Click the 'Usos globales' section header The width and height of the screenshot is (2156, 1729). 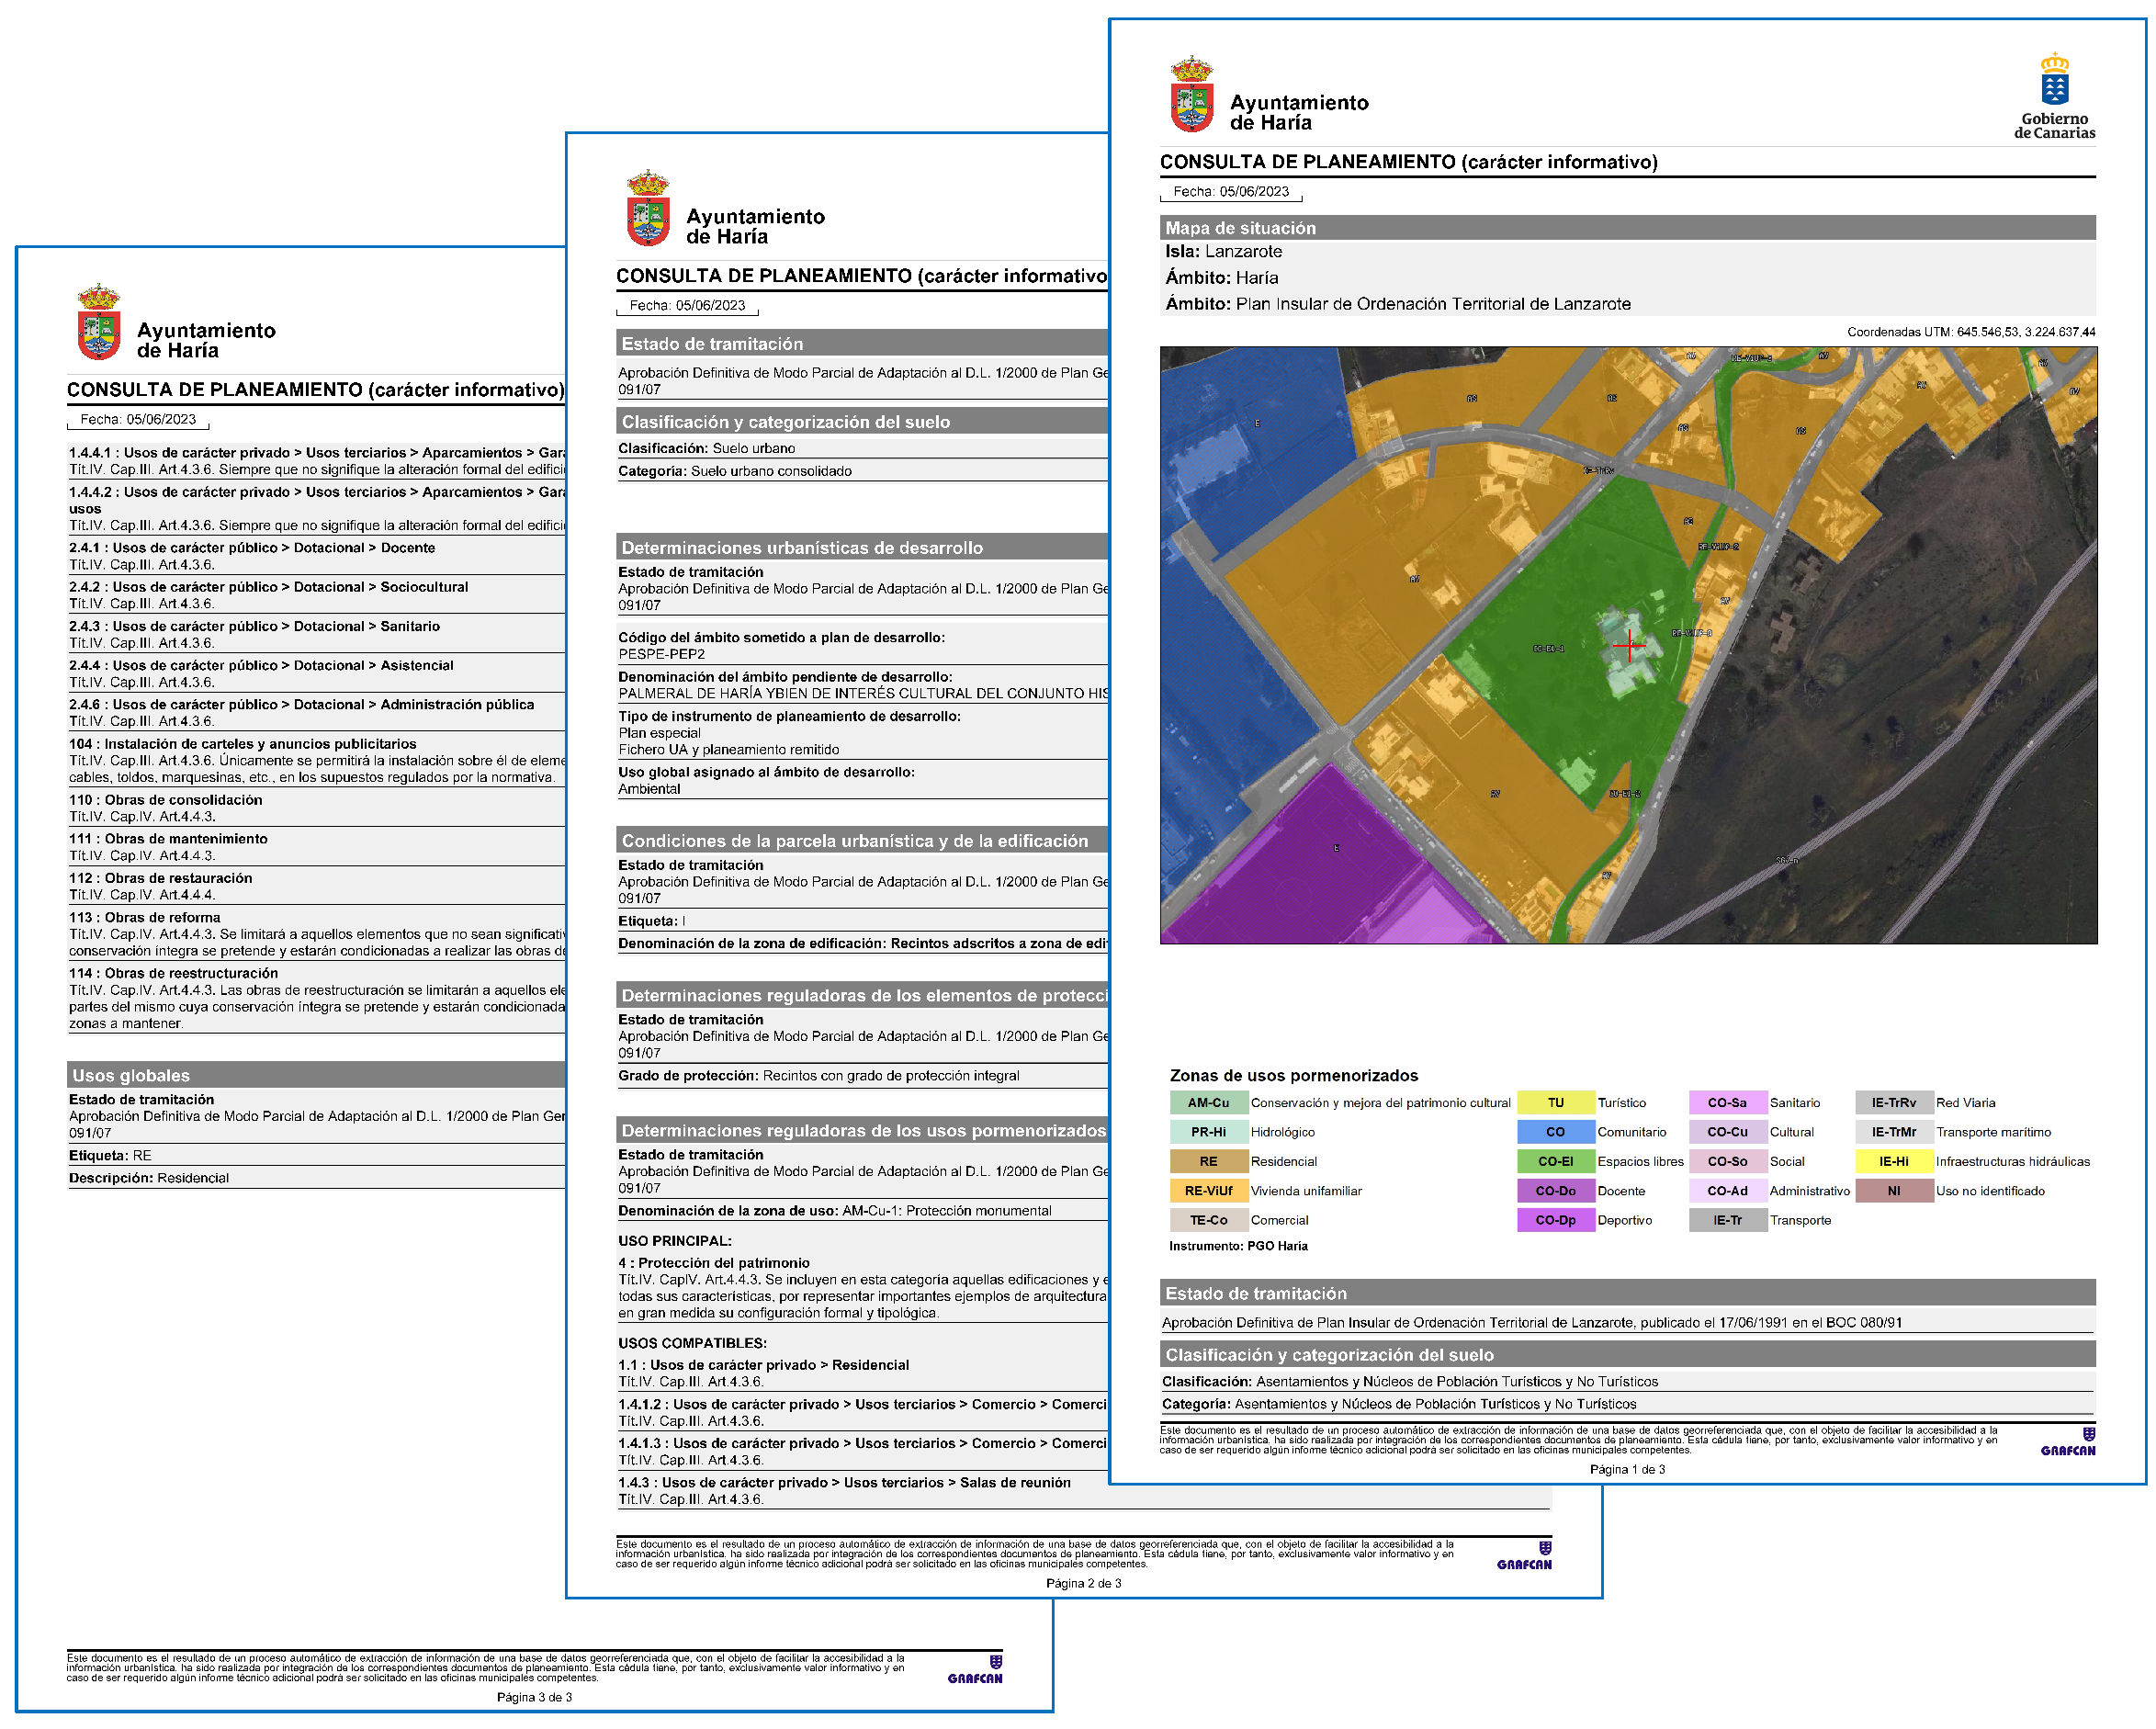pyautogui.click(x=131, y=1076)
